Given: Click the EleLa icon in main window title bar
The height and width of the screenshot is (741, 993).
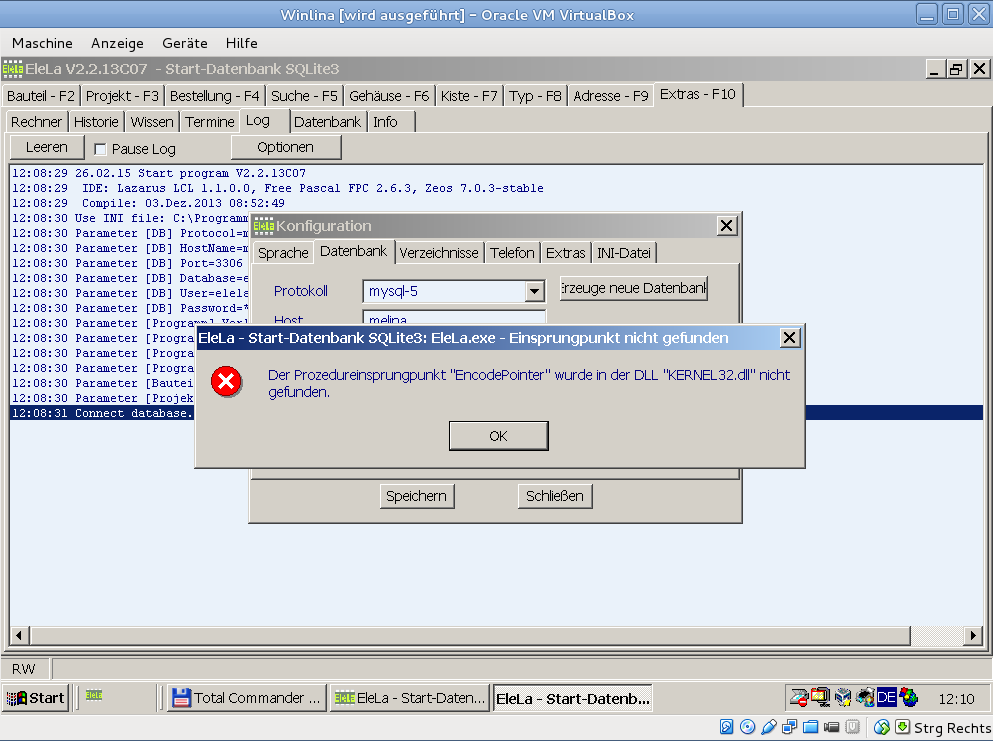Looking at the screenshot, I should tap(13, 68).
